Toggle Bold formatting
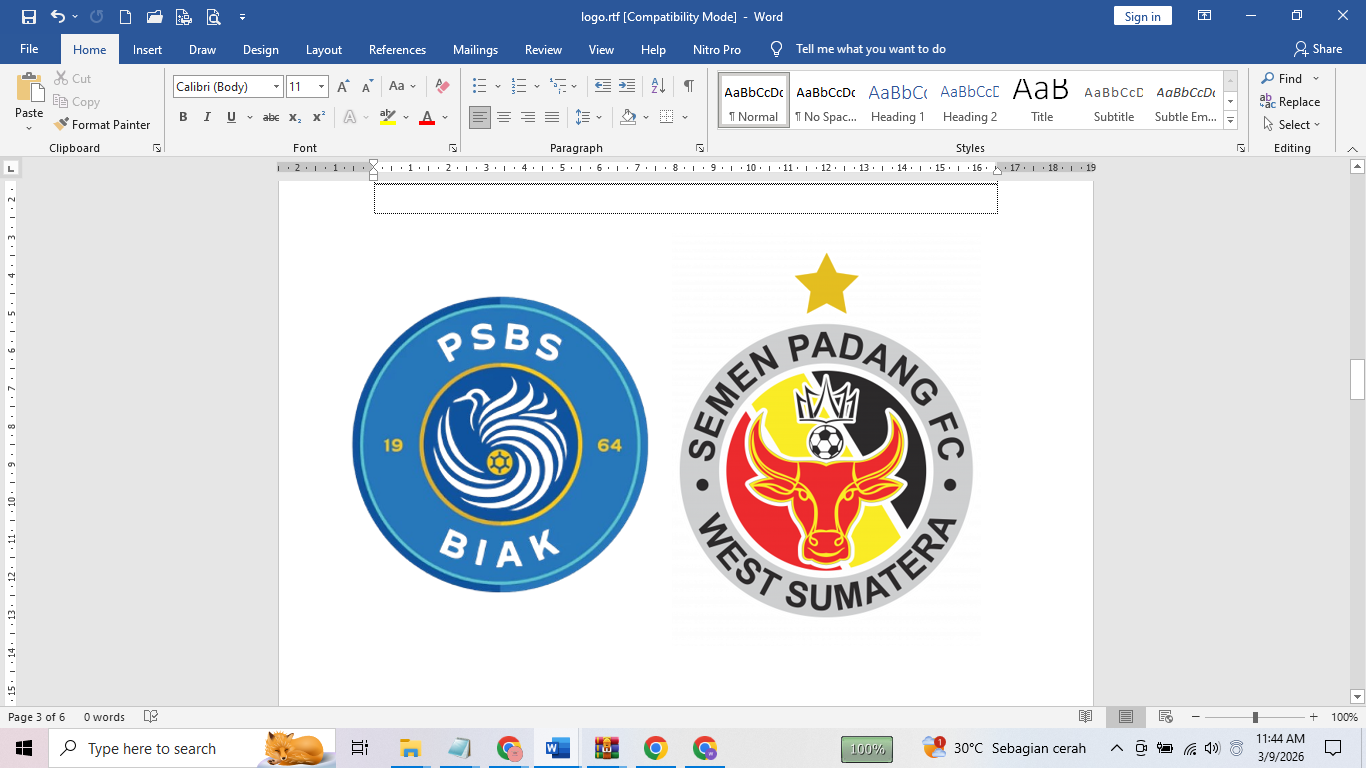 [x=183, y=117]
